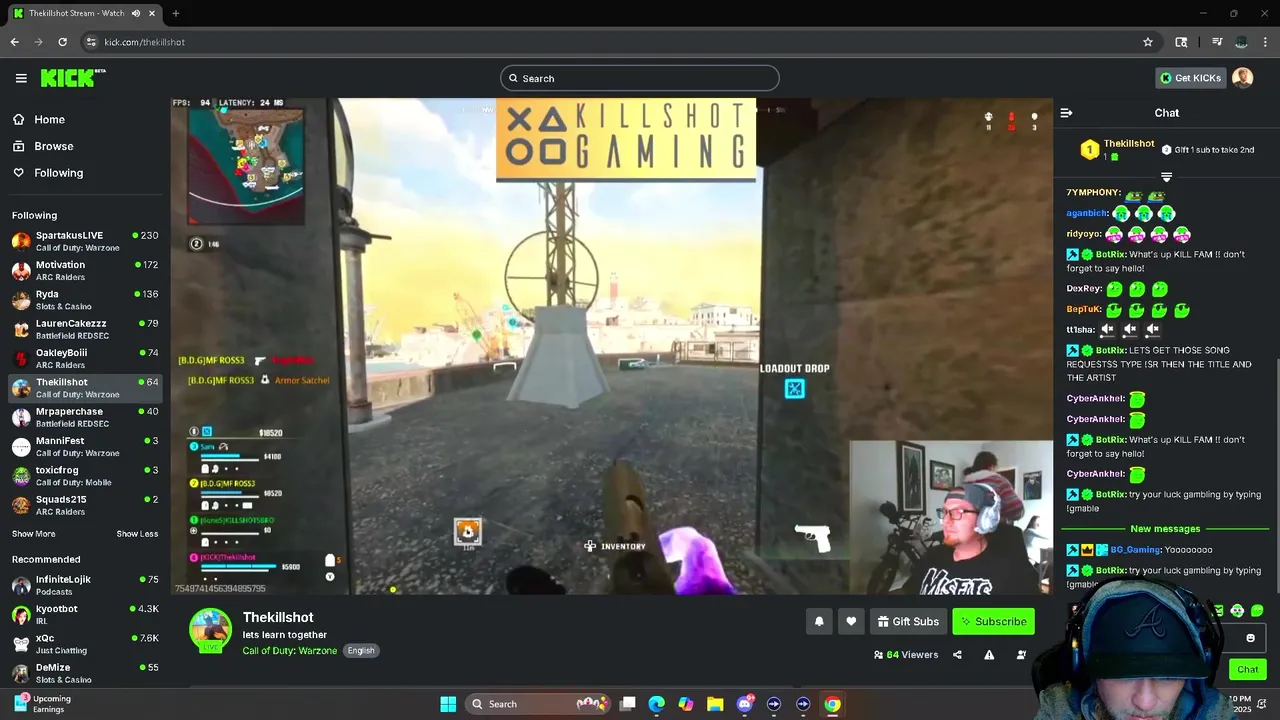Viewport: 1280px width, 720px height.
Task: Open the user profile avatar menu
Action: (1243, 78)
